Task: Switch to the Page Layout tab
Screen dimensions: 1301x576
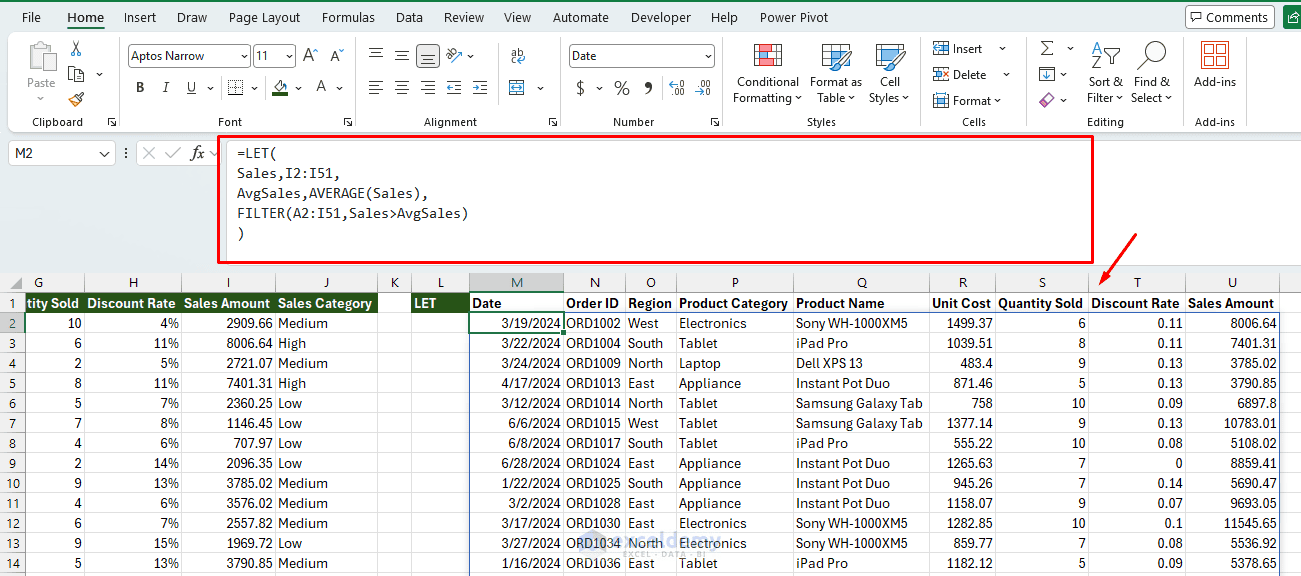Action: click(264, 17)
